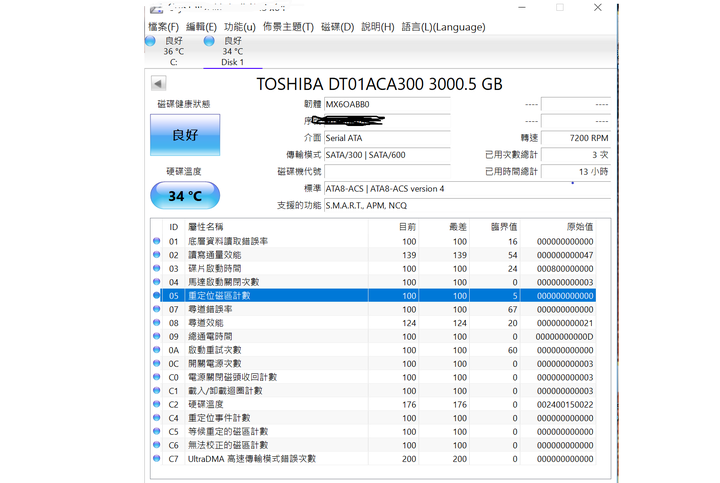Viewport: 720px width, 483px height.
Task: Click the Serial ATA interface field
Action: pyautogui.click(x=387, y=138)
